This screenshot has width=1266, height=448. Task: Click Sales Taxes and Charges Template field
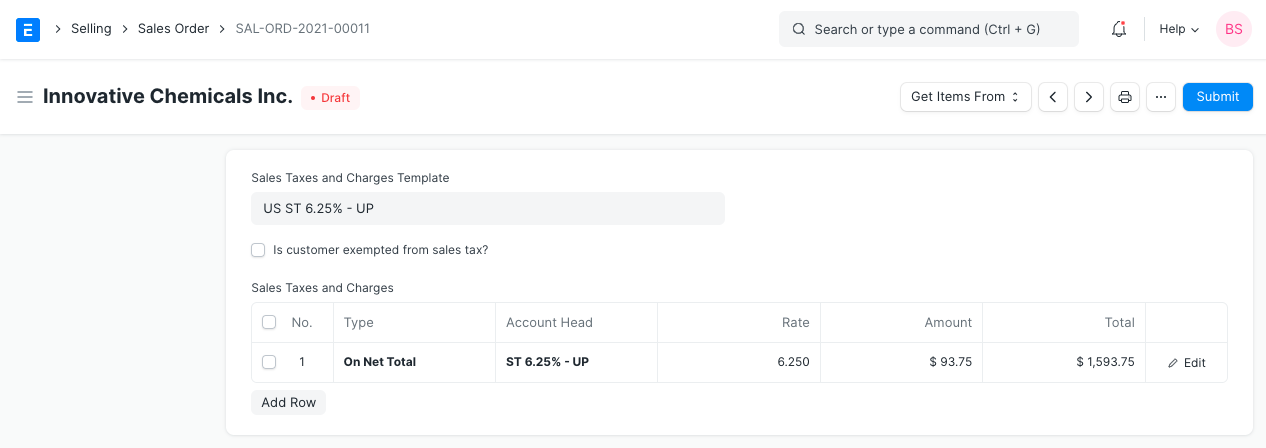tap(487, 209)
